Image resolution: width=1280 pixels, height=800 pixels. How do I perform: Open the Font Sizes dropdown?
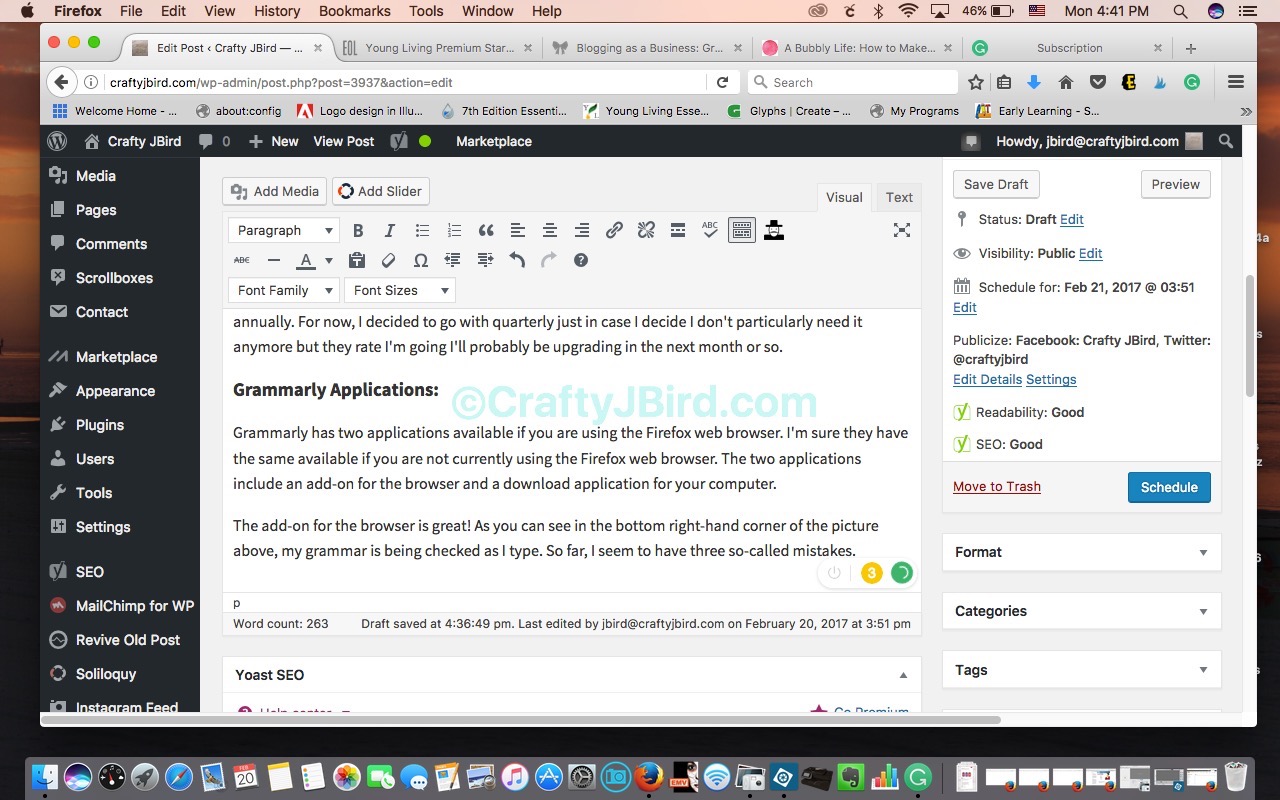399,291
